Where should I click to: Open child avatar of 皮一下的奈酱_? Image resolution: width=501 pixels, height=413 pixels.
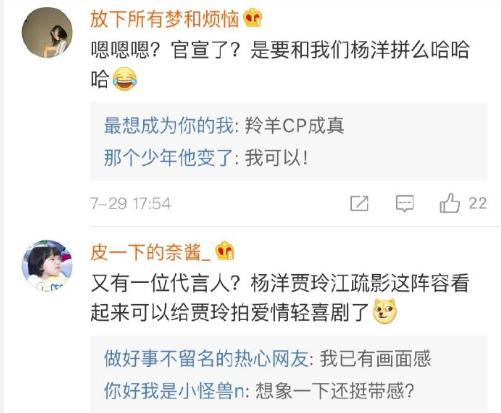pos(47,265)
